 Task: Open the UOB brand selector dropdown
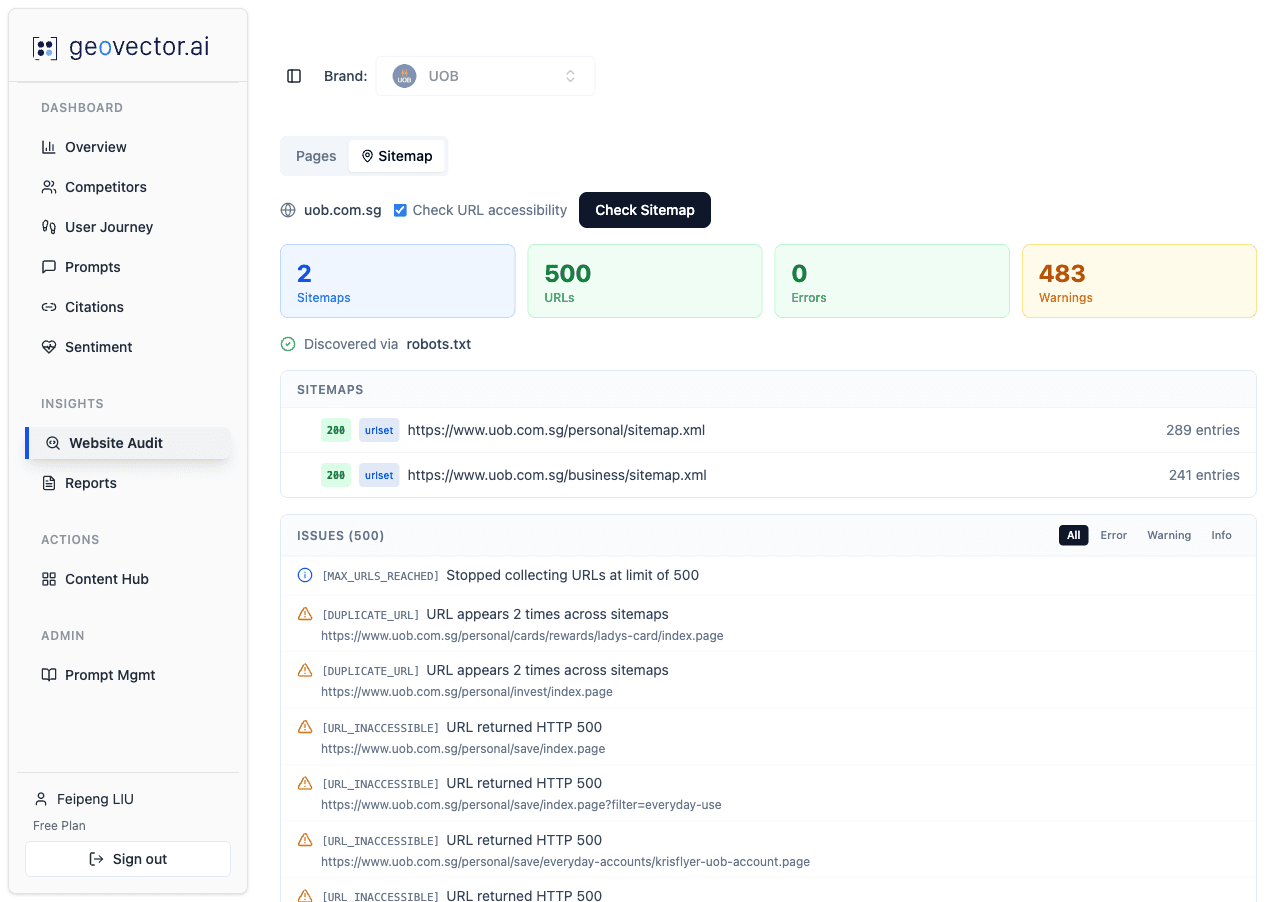click(x=485, y=75)
